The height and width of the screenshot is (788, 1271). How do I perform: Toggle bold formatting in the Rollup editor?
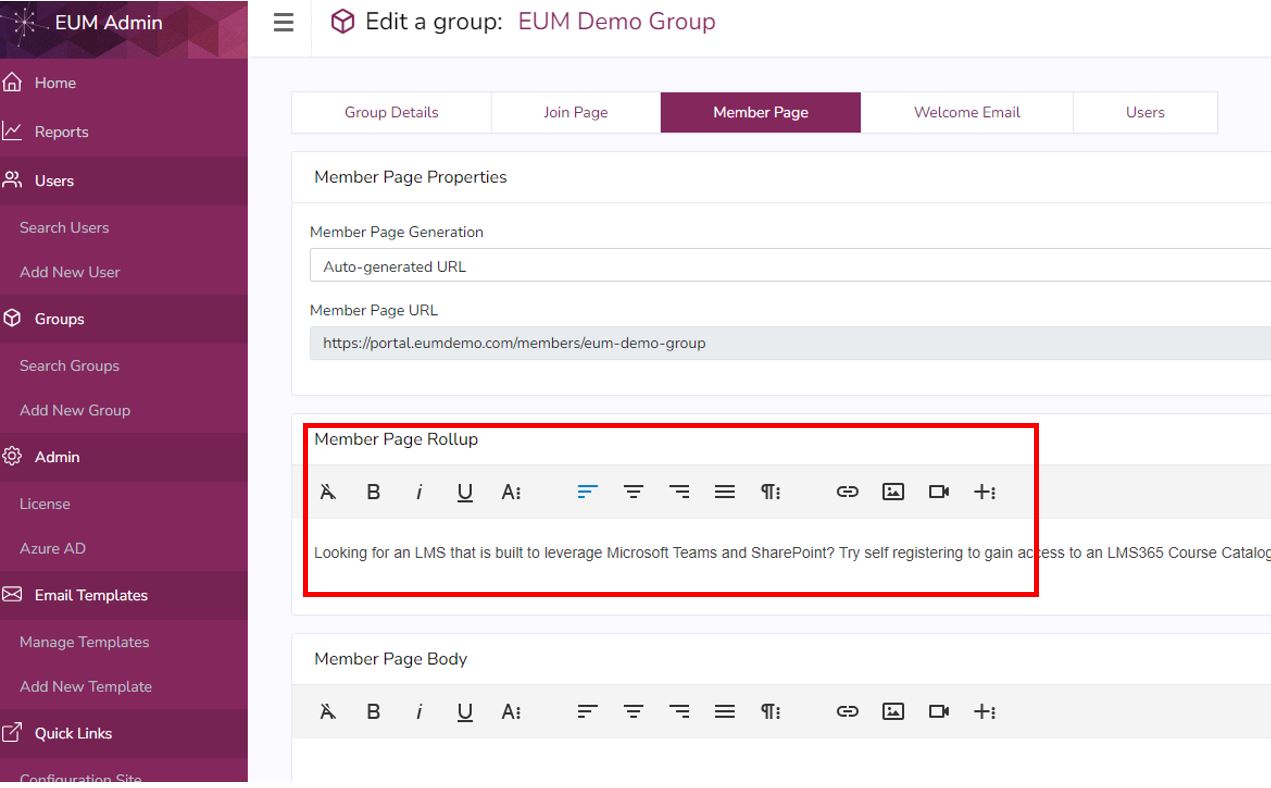[373, 491]
